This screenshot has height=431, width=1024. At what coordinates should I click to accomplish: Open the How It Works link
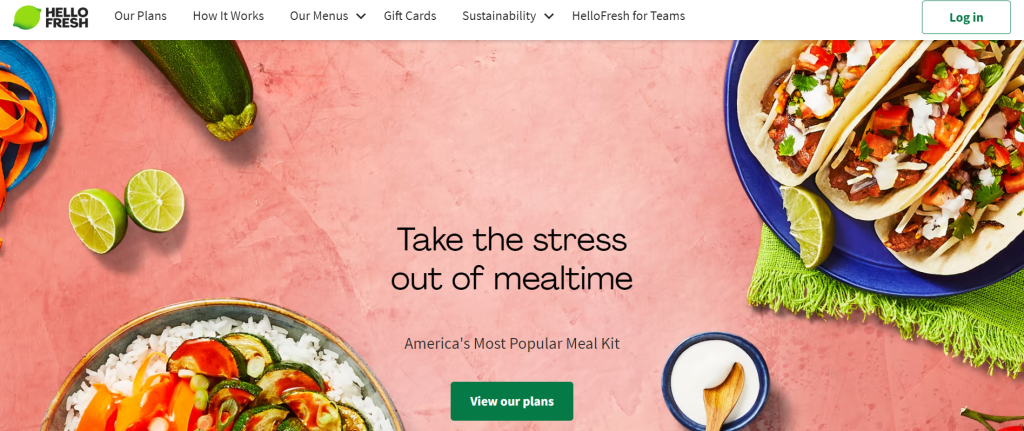coord(228,16)
